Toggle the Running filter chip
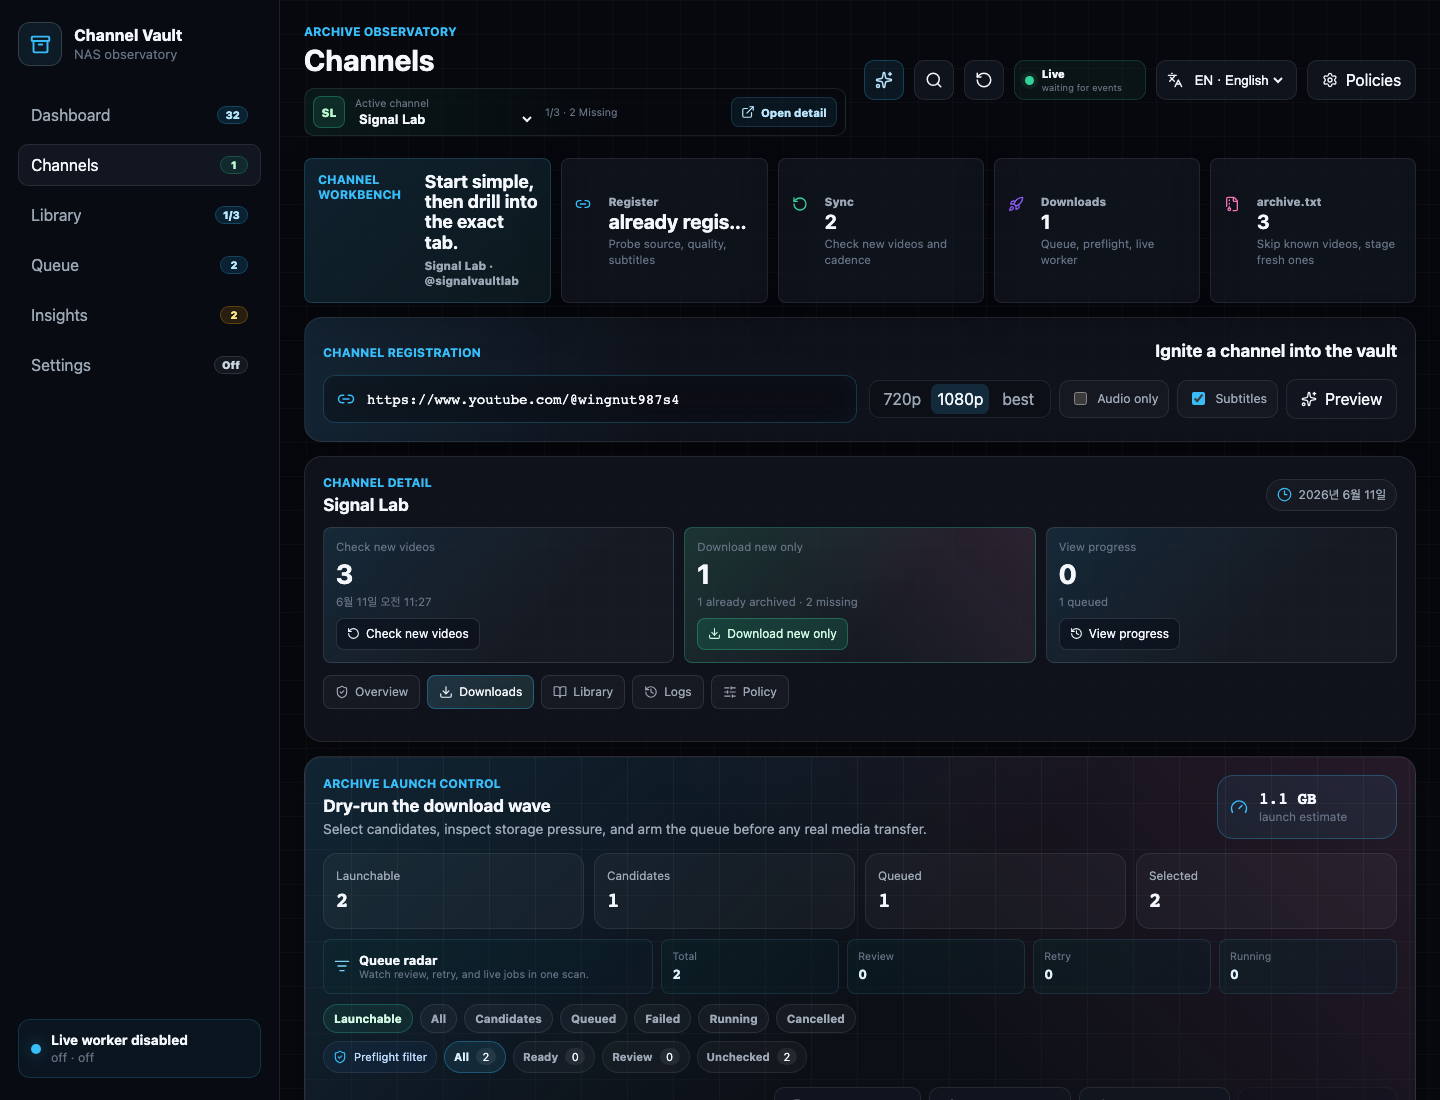Image resolution: width=1440 pixels, height=1100 pixels. [x=733, y=1019]
